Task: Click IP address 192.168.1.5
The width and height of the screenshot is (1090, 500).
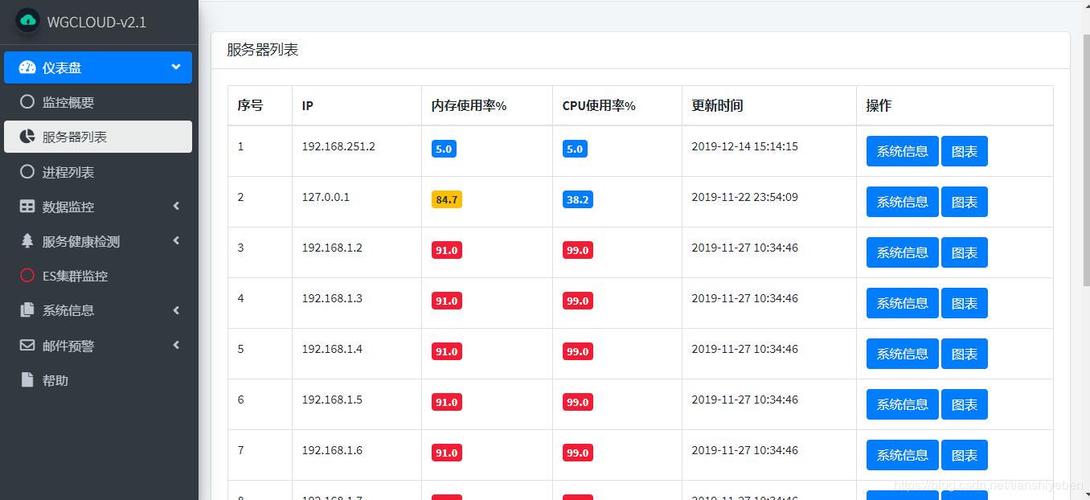Action: pos(332,400)
